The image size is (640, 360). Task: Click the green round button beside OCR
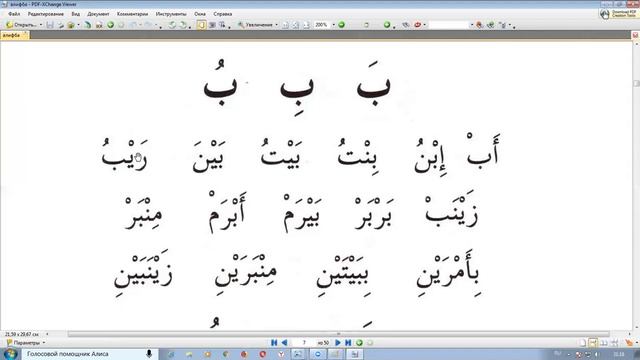tap(110, 25)
